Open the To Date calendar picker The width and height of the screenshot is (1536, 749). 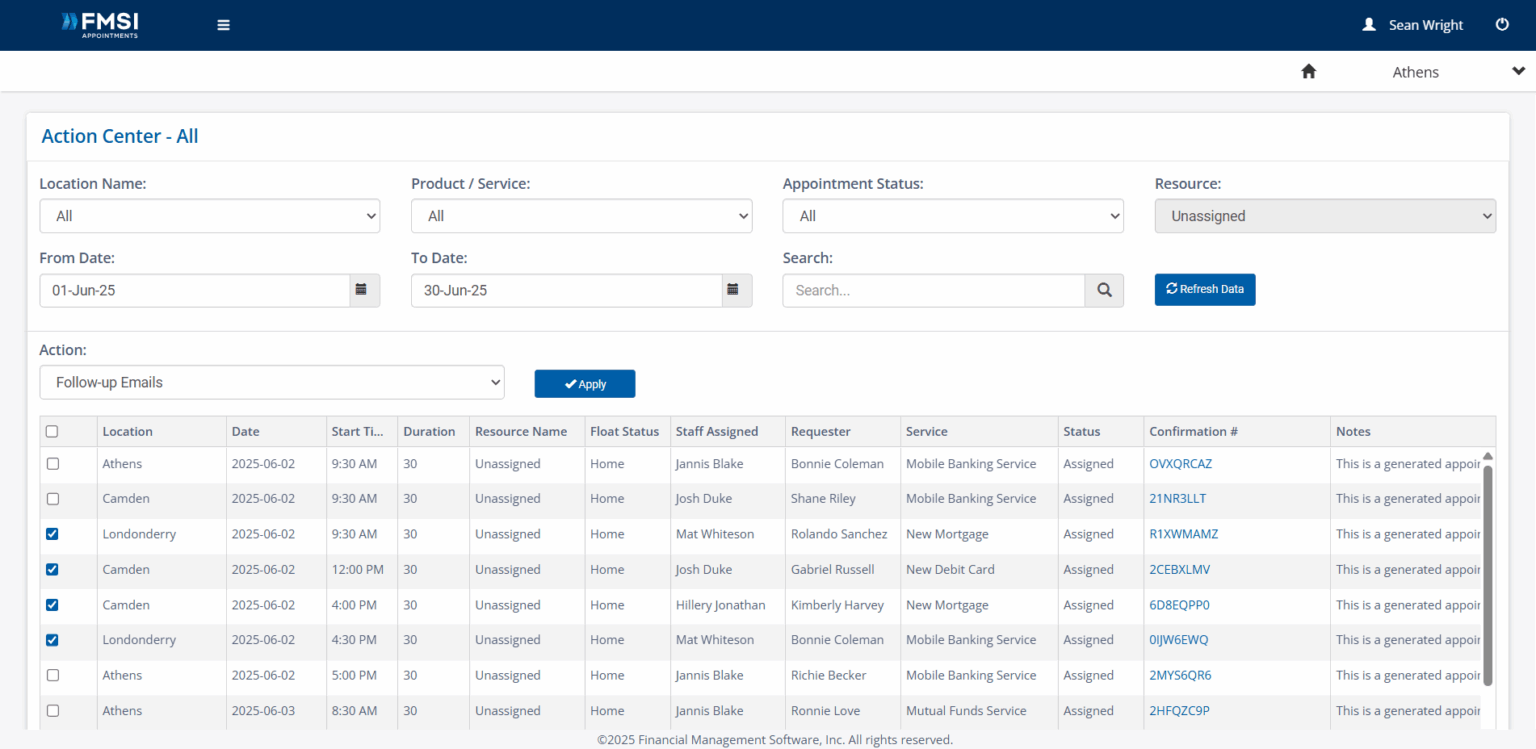(733, 290)
